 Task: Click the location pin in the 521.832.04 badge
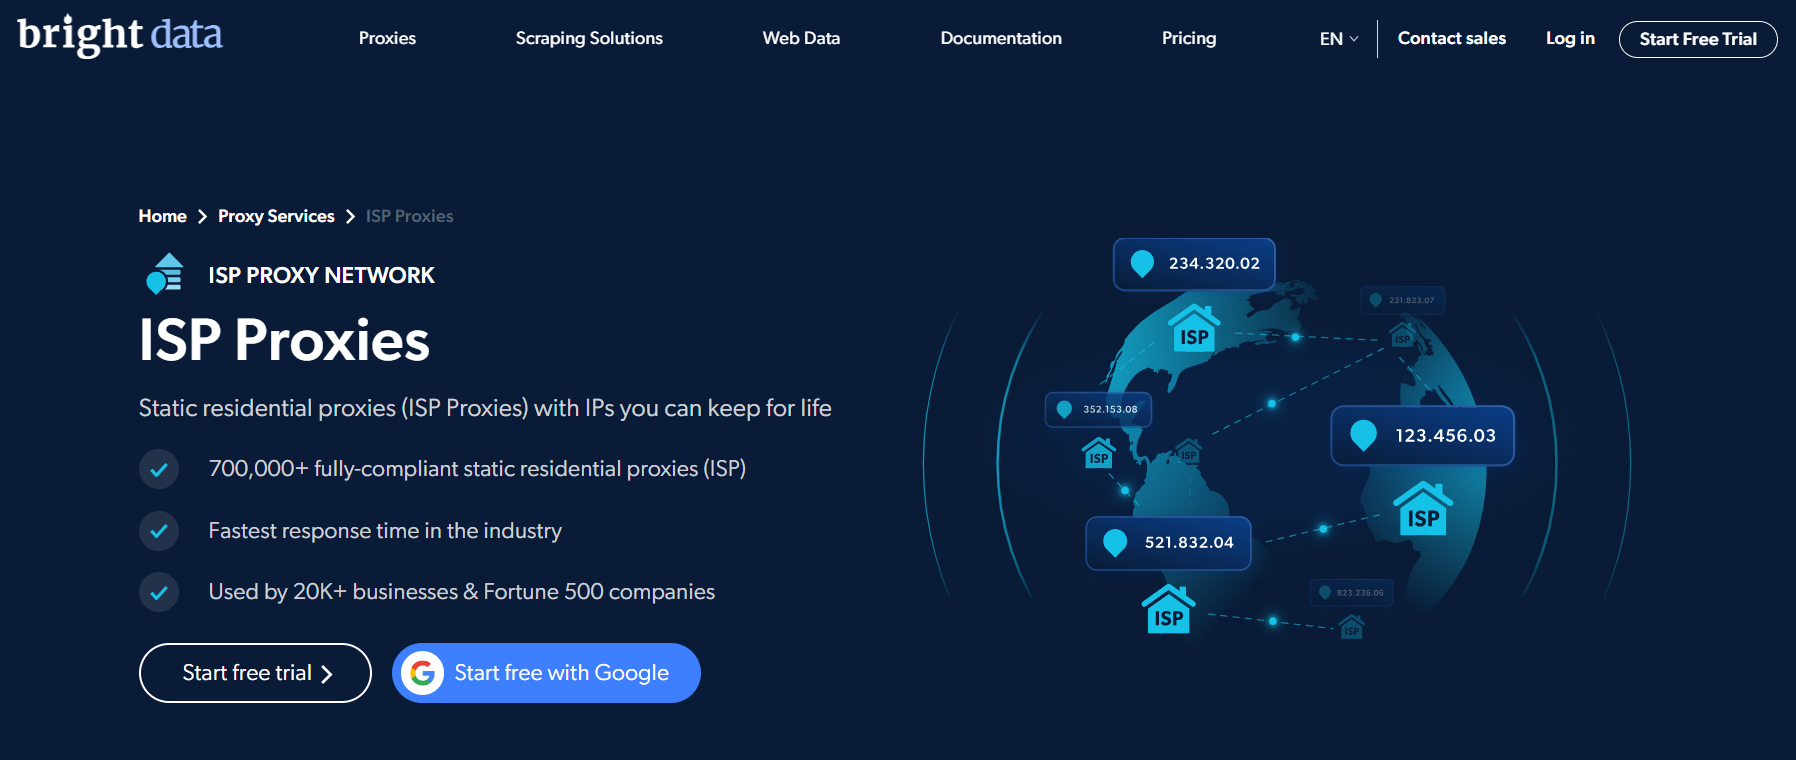[x=1115, y=542]
